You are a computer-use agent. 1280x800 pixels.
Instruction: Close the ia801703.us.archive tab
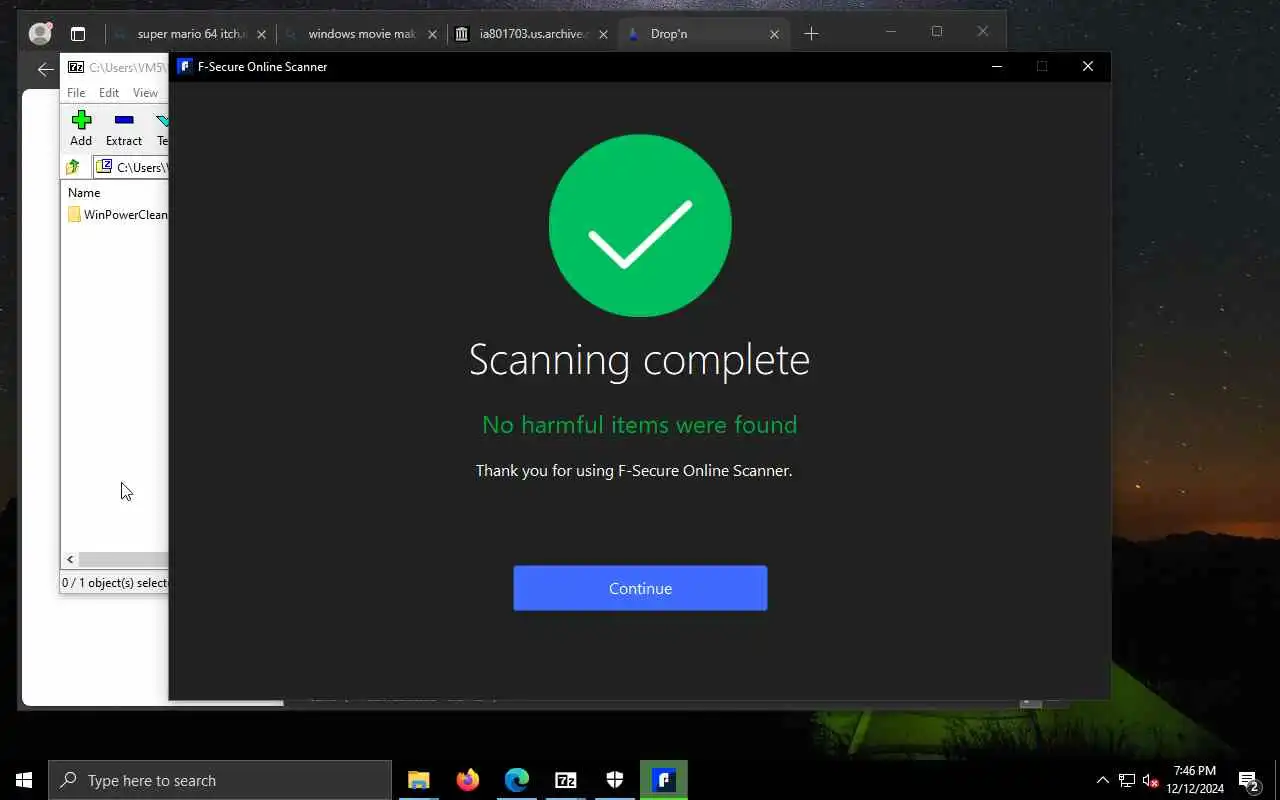[604, 34]
